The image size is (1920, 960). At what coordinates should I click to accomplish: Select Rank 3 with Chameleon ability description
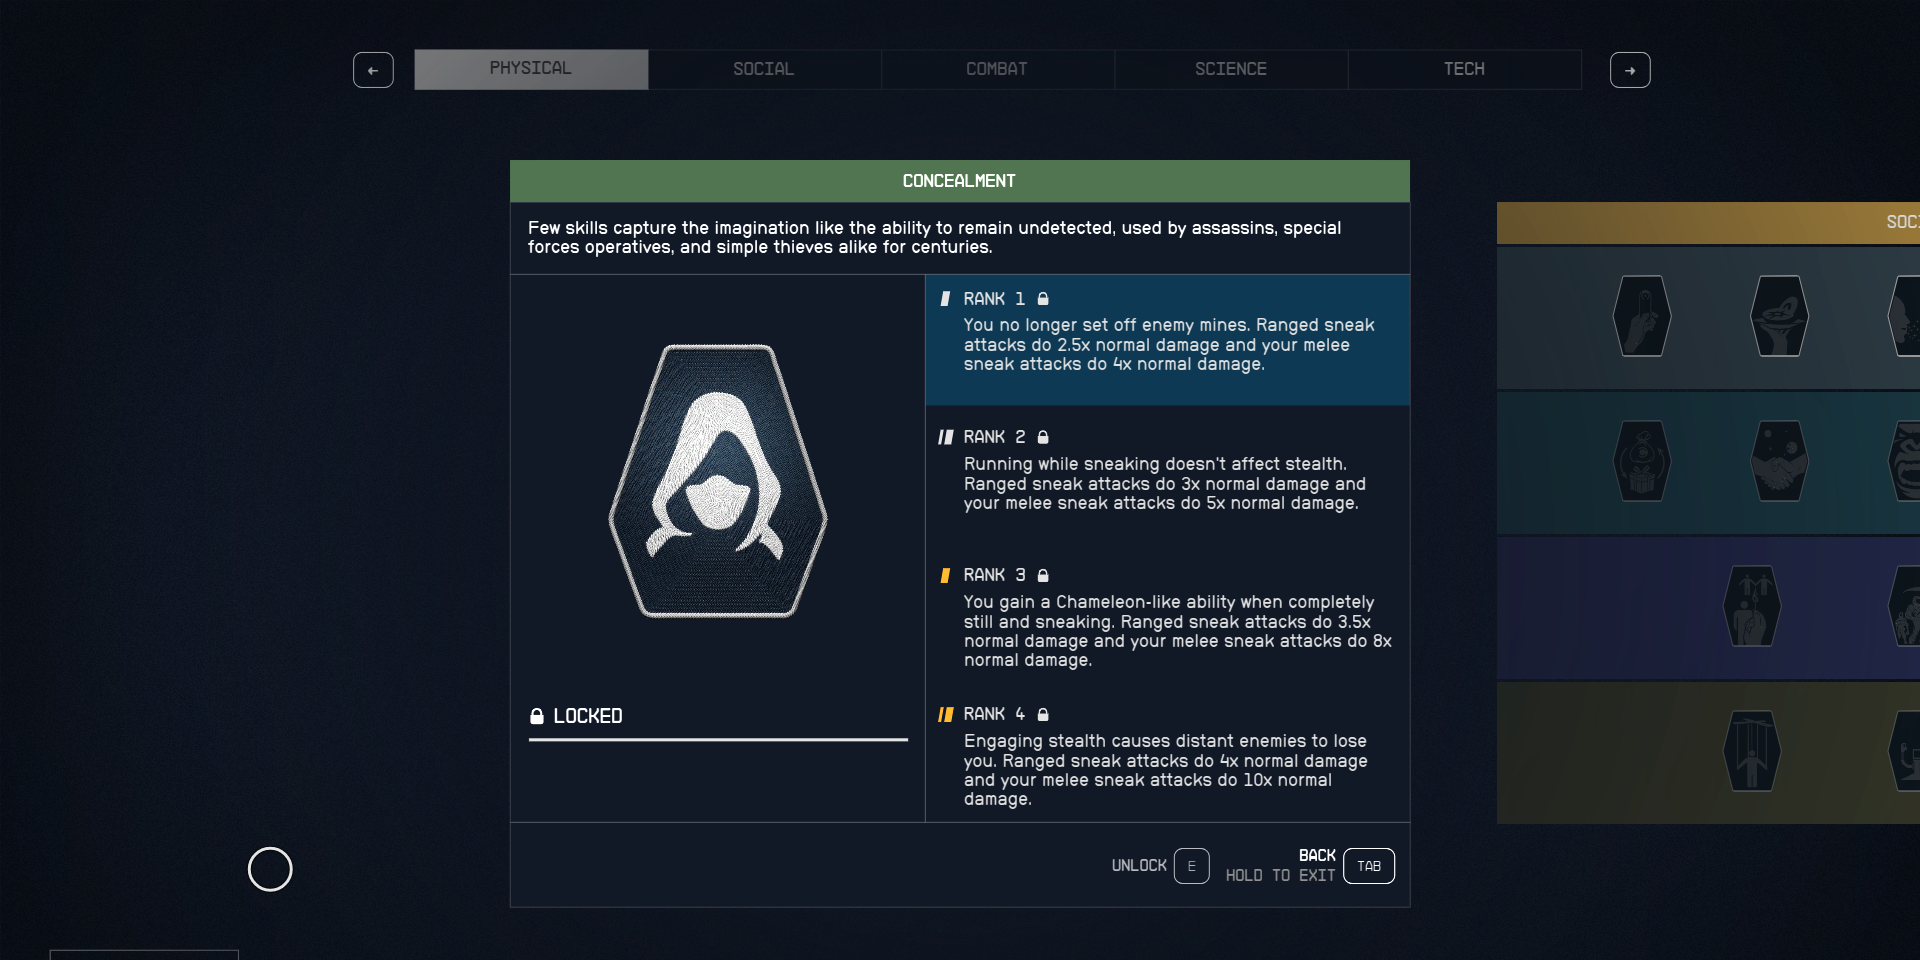[1166, 617]
